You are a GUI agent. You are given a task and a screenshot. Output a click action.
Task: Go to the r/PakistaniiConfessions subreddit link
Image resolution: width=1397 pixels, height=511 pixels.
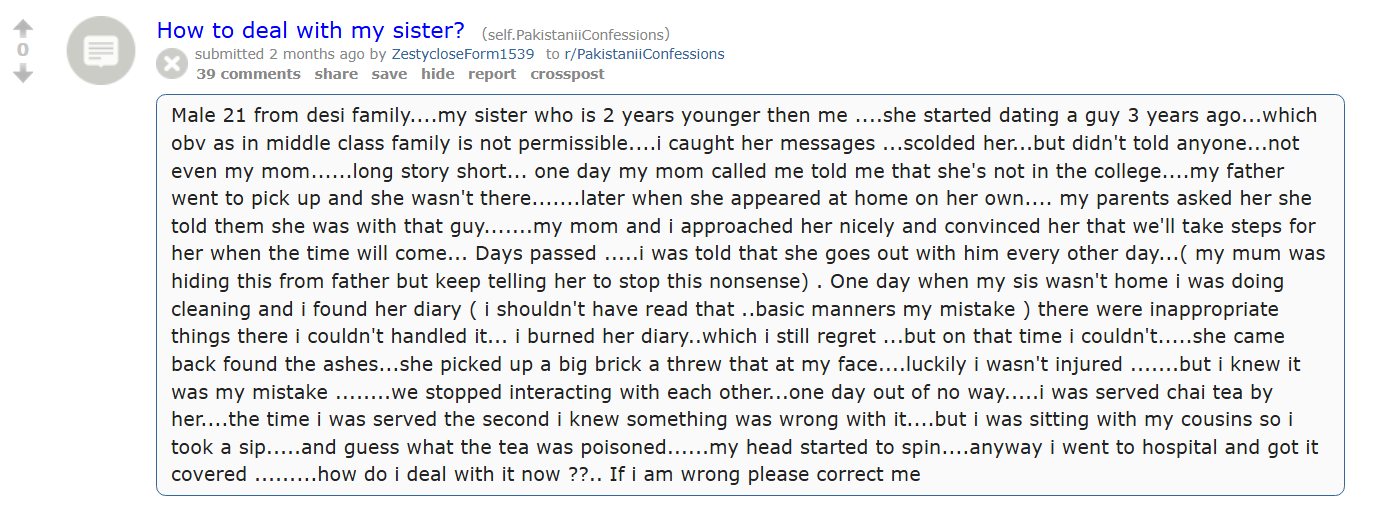[644, 54]
